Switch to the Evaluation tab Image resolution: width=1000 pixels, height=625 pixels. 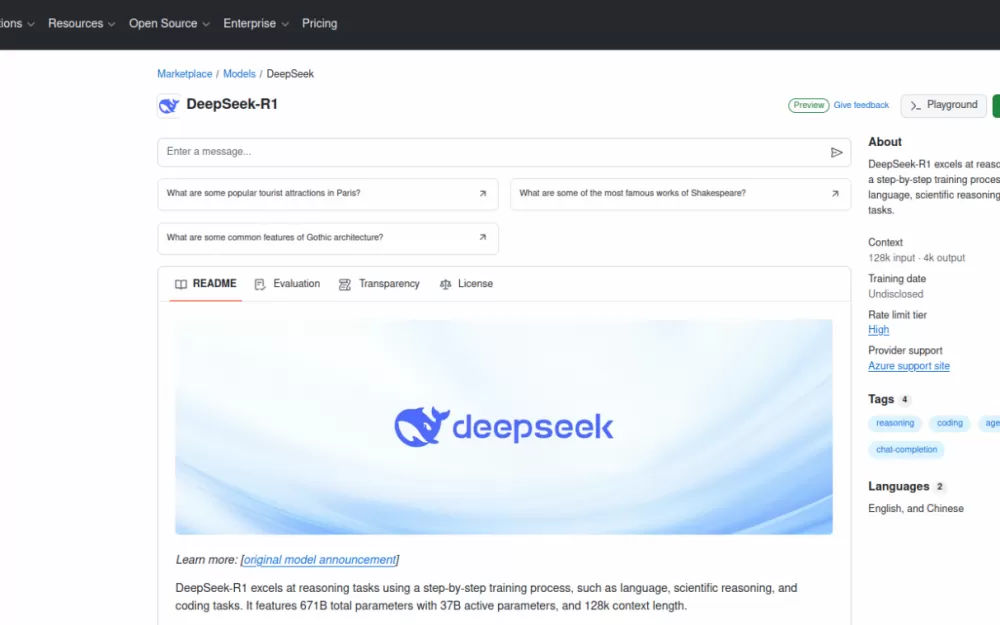point(287,284)
